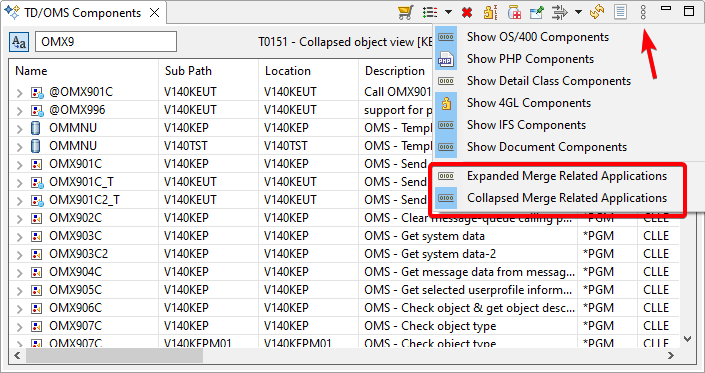Click the case-sensitive Aa filter icon

(x=18, y=42)
